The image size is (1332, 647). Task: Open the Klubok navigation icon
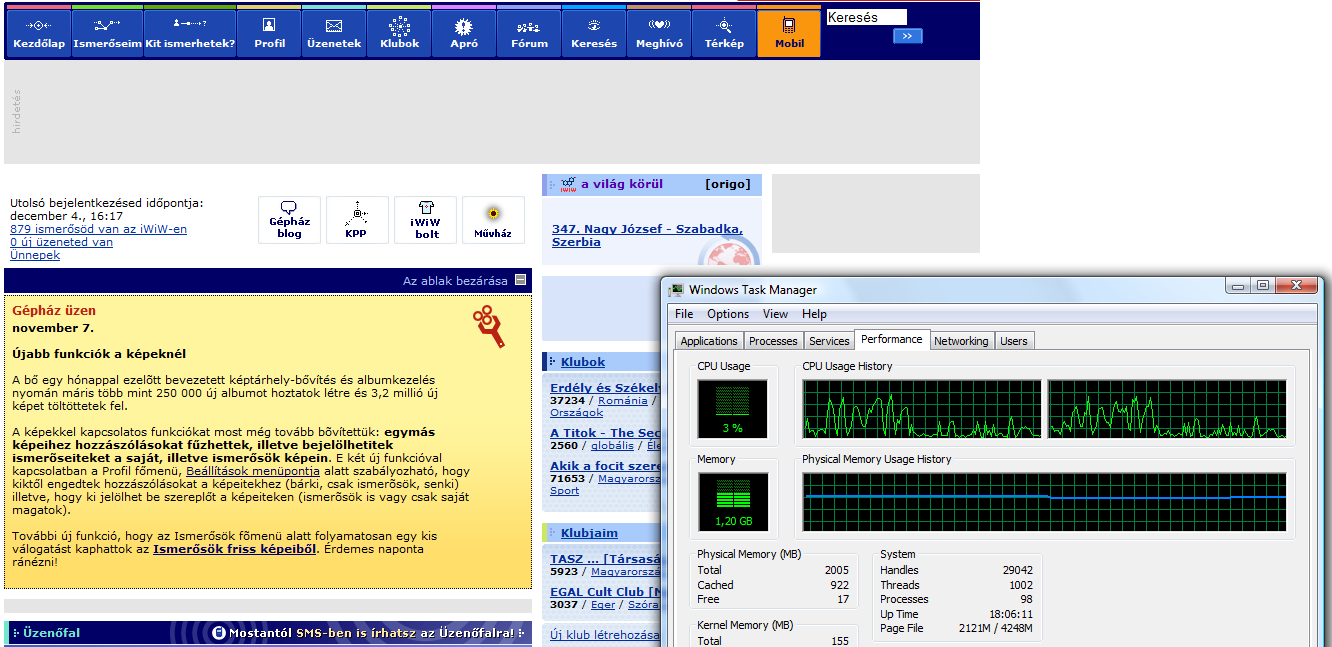point(399,32)
